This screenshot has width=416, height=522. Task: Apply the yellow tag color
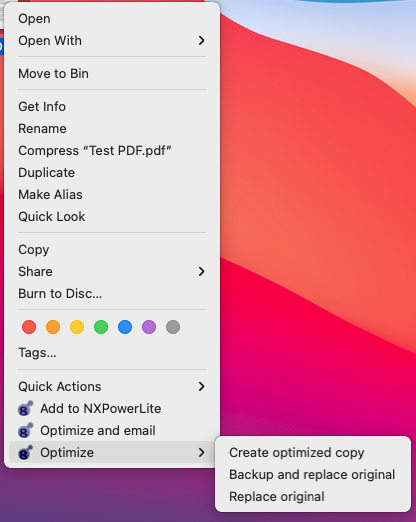[77, 327]
